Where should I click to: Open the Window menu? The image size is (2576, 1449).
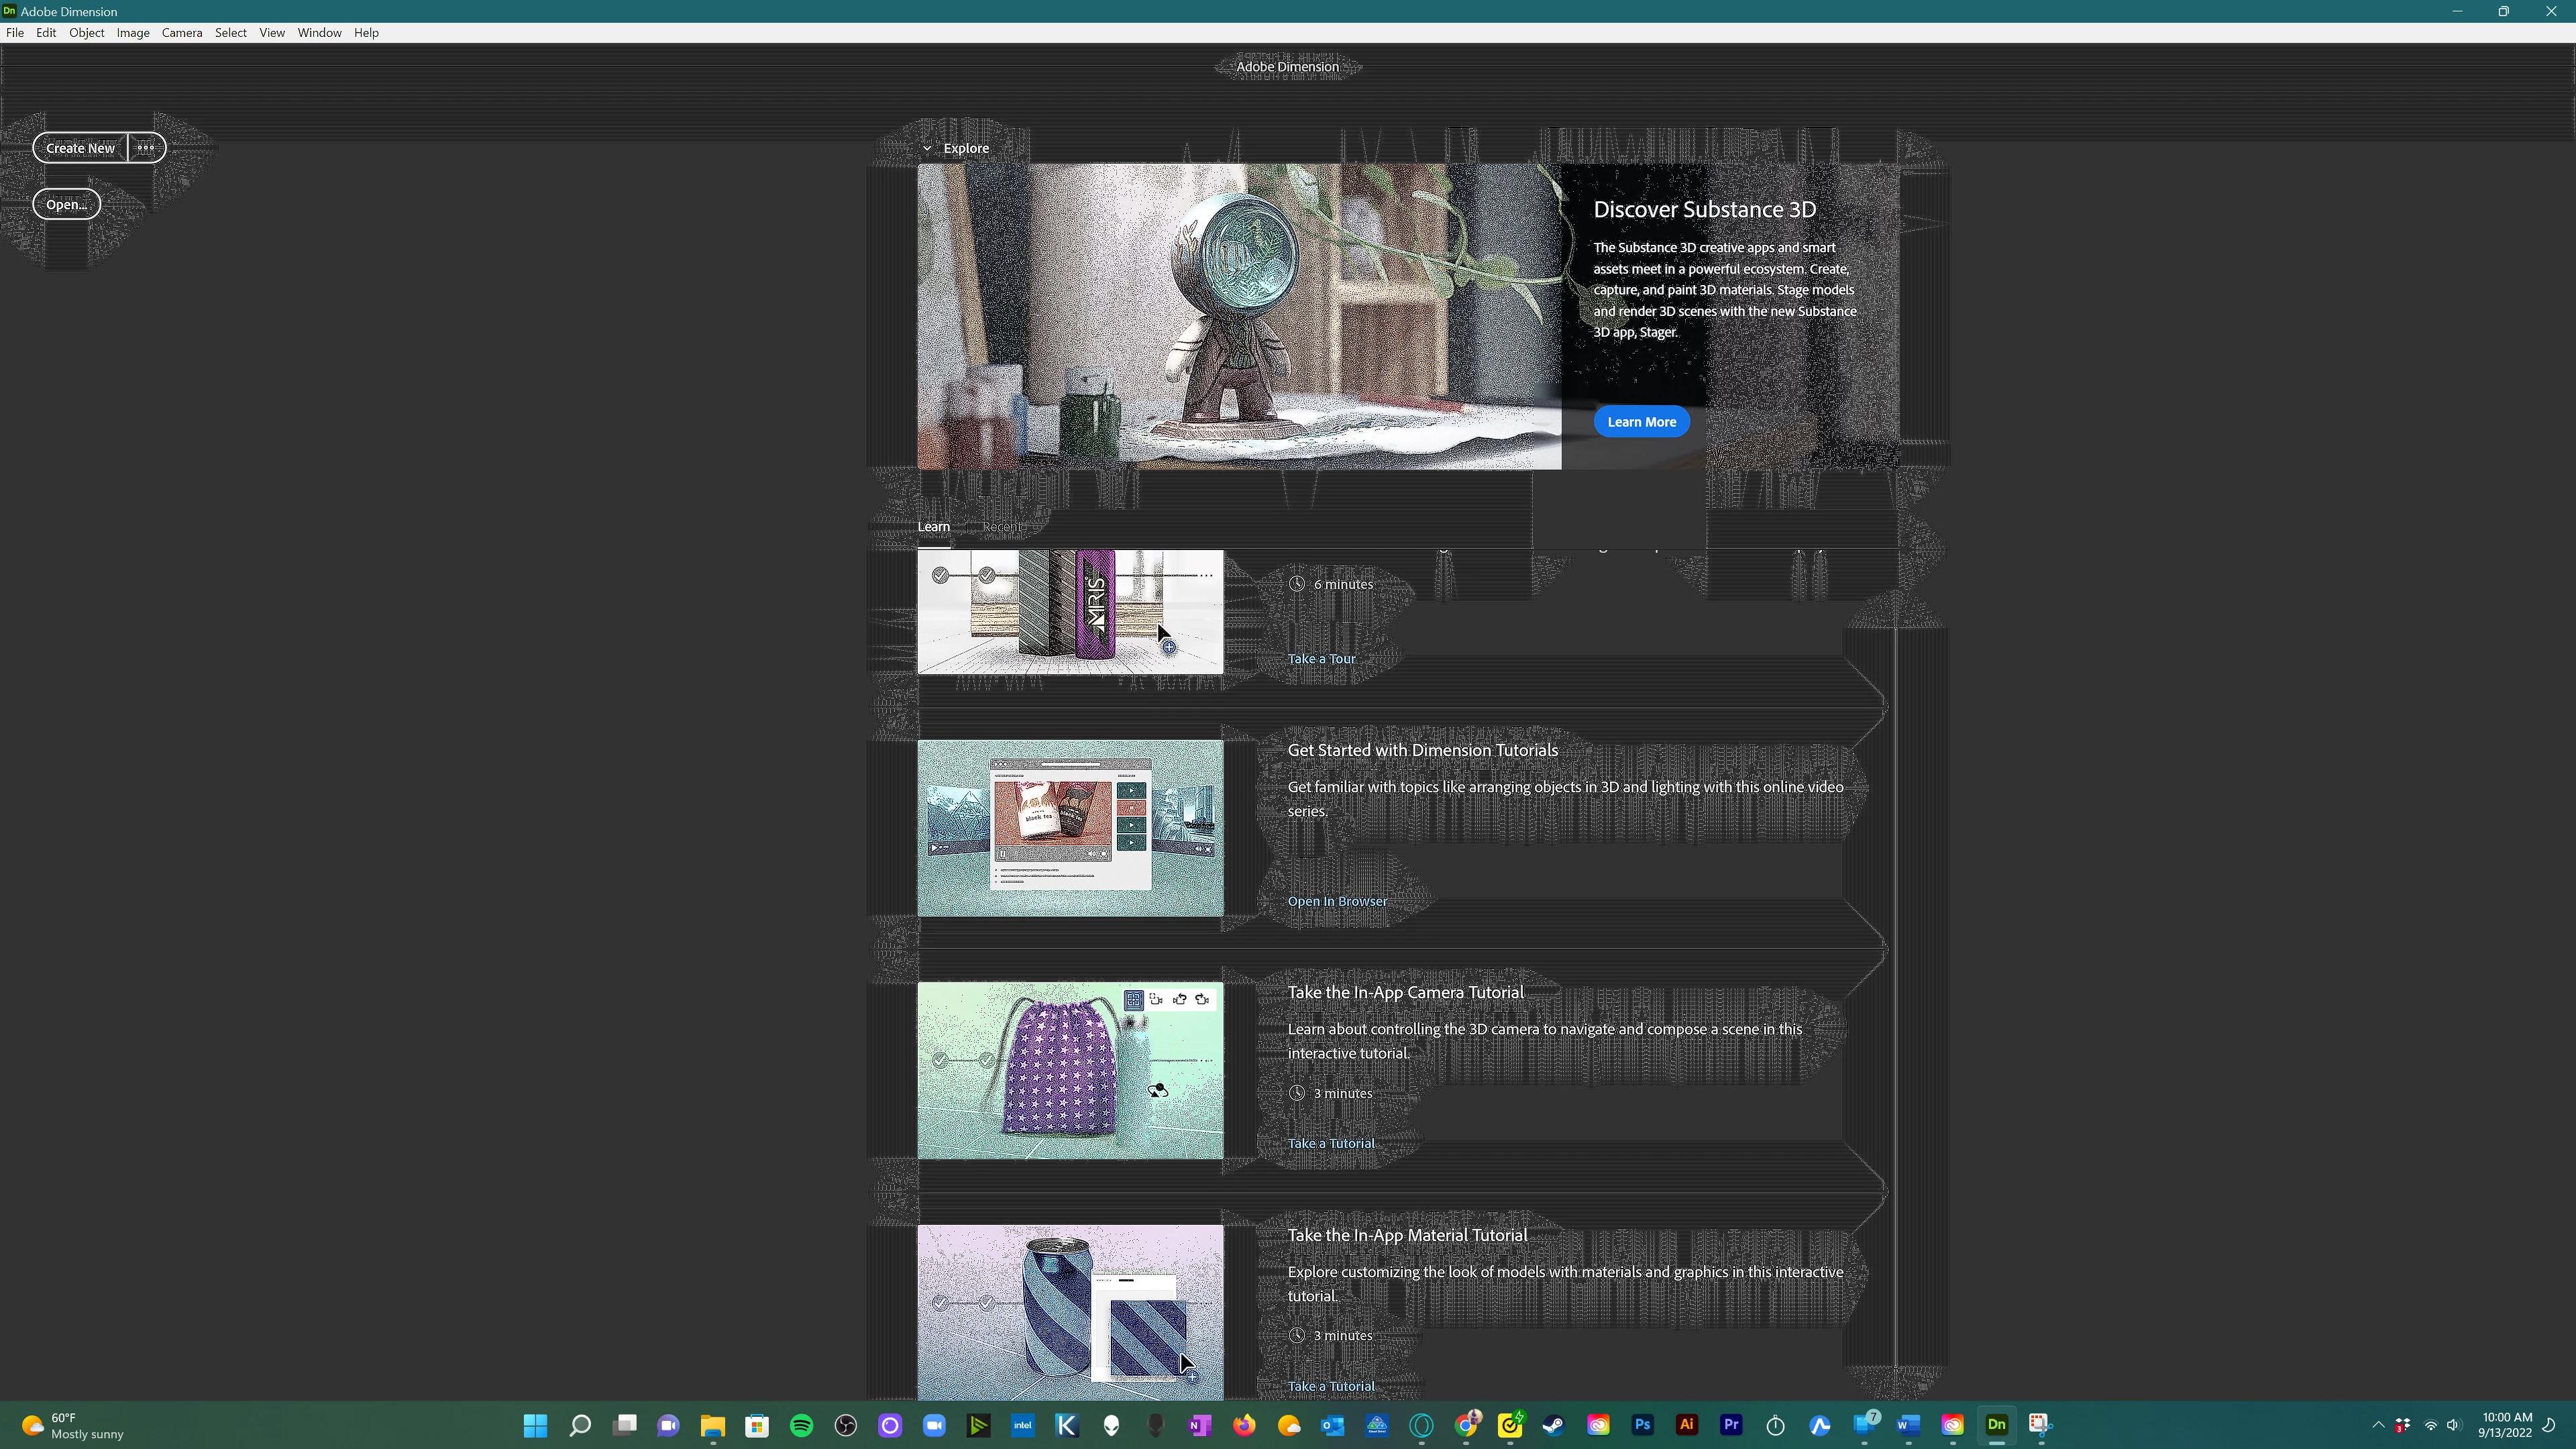[319, 33]
